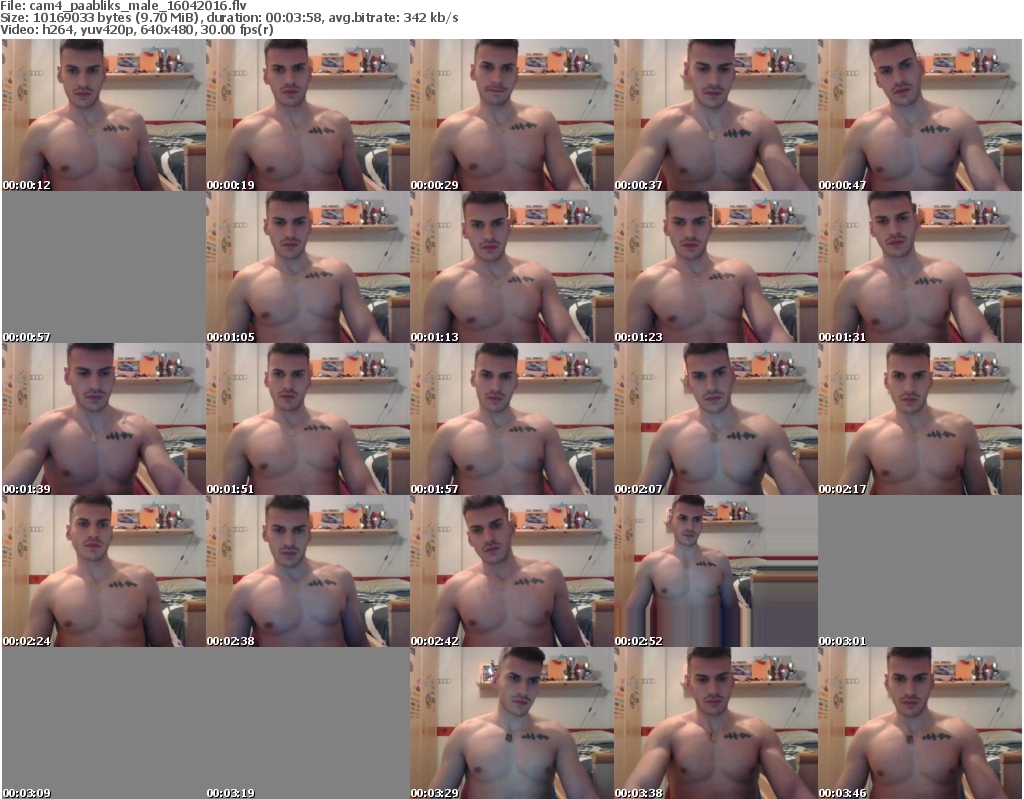Select the thumbnail timestamped 00:00:12

point(104,115)
